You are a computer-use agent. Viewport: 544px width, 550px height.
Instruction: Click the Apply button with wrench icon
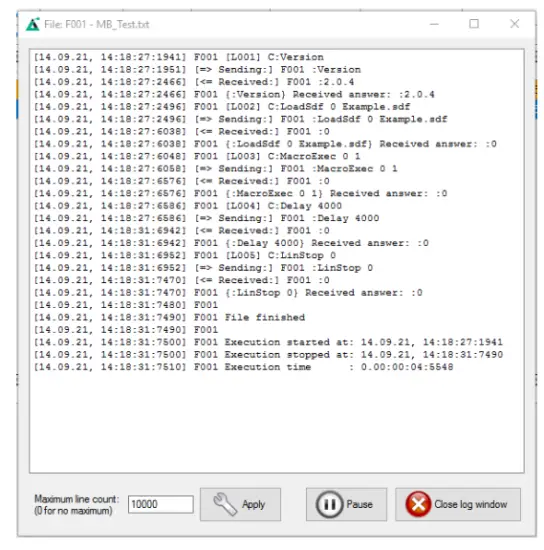coord(240,504)
